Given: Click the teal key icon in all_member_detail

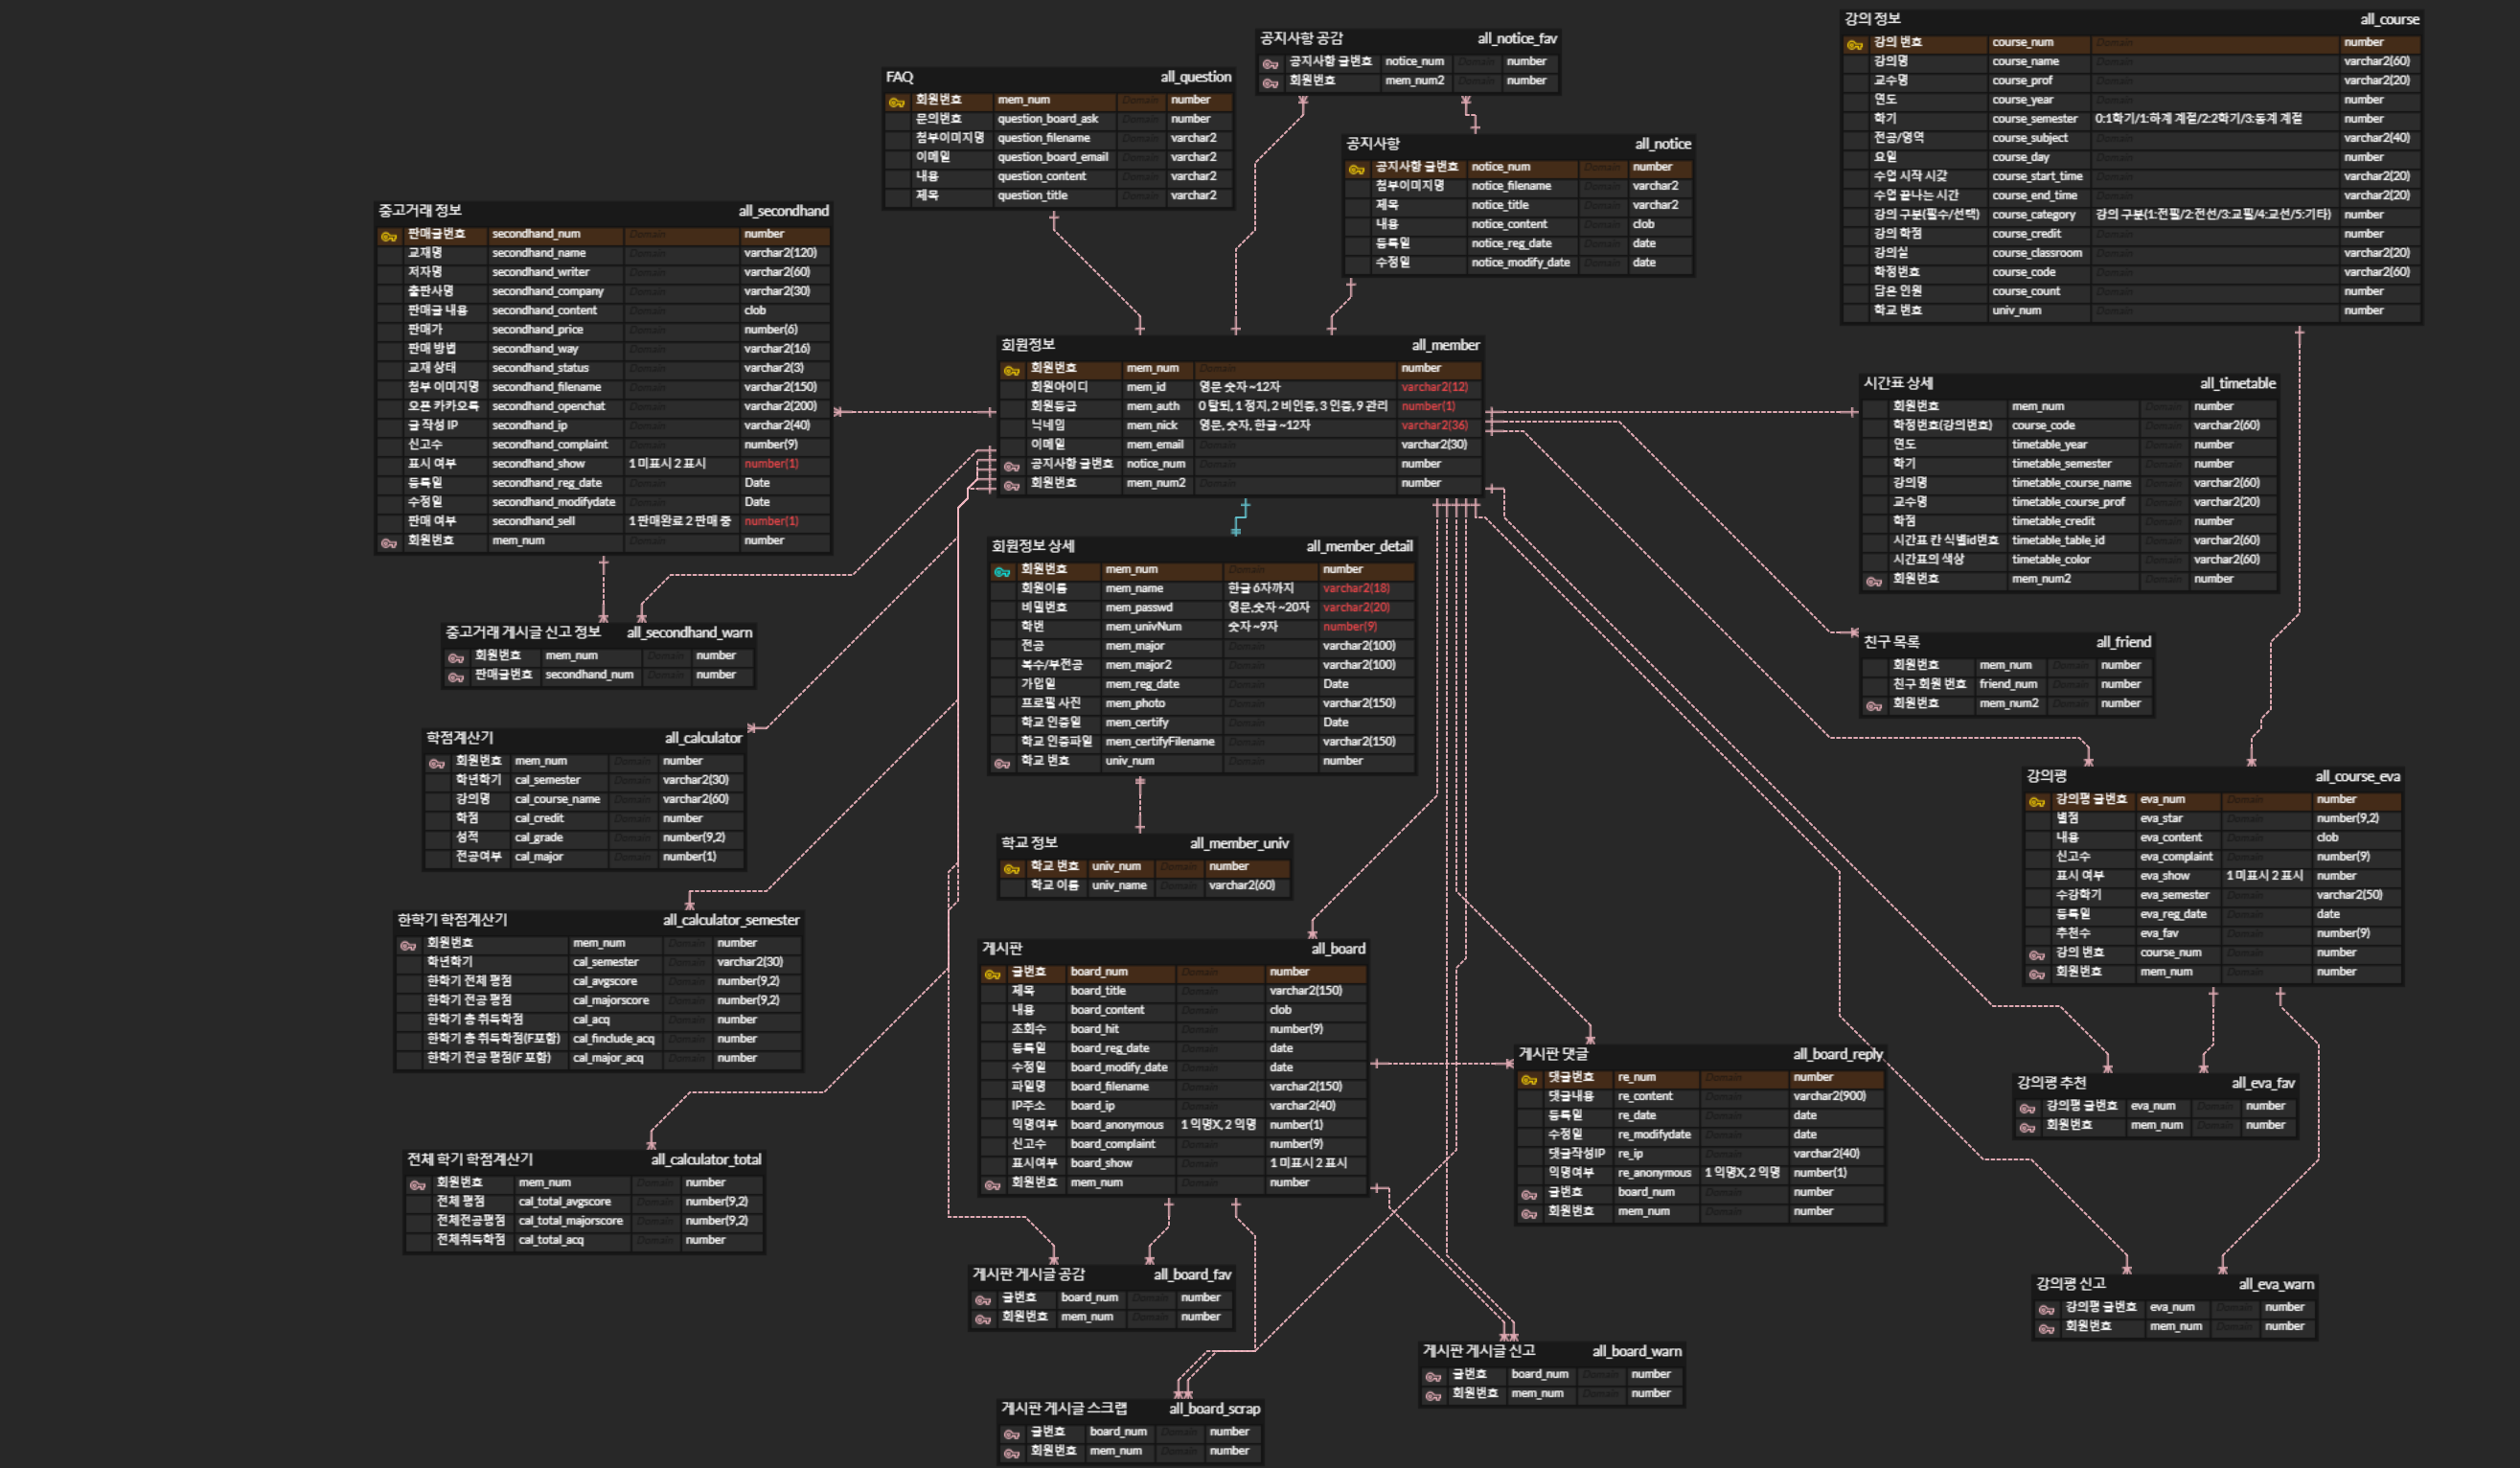Looking at the screenshot, I should click(x=1001, y=571).
